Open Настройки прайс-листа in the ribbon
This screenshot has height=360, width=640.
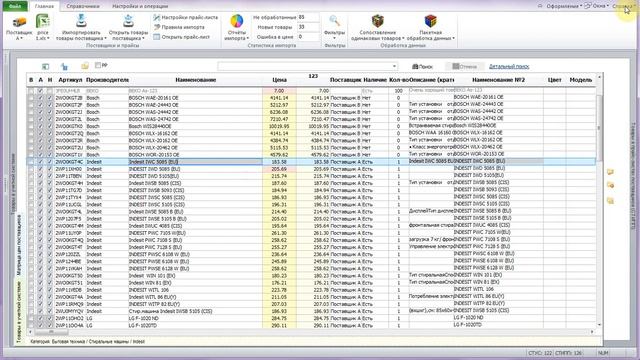coord(186,18)
